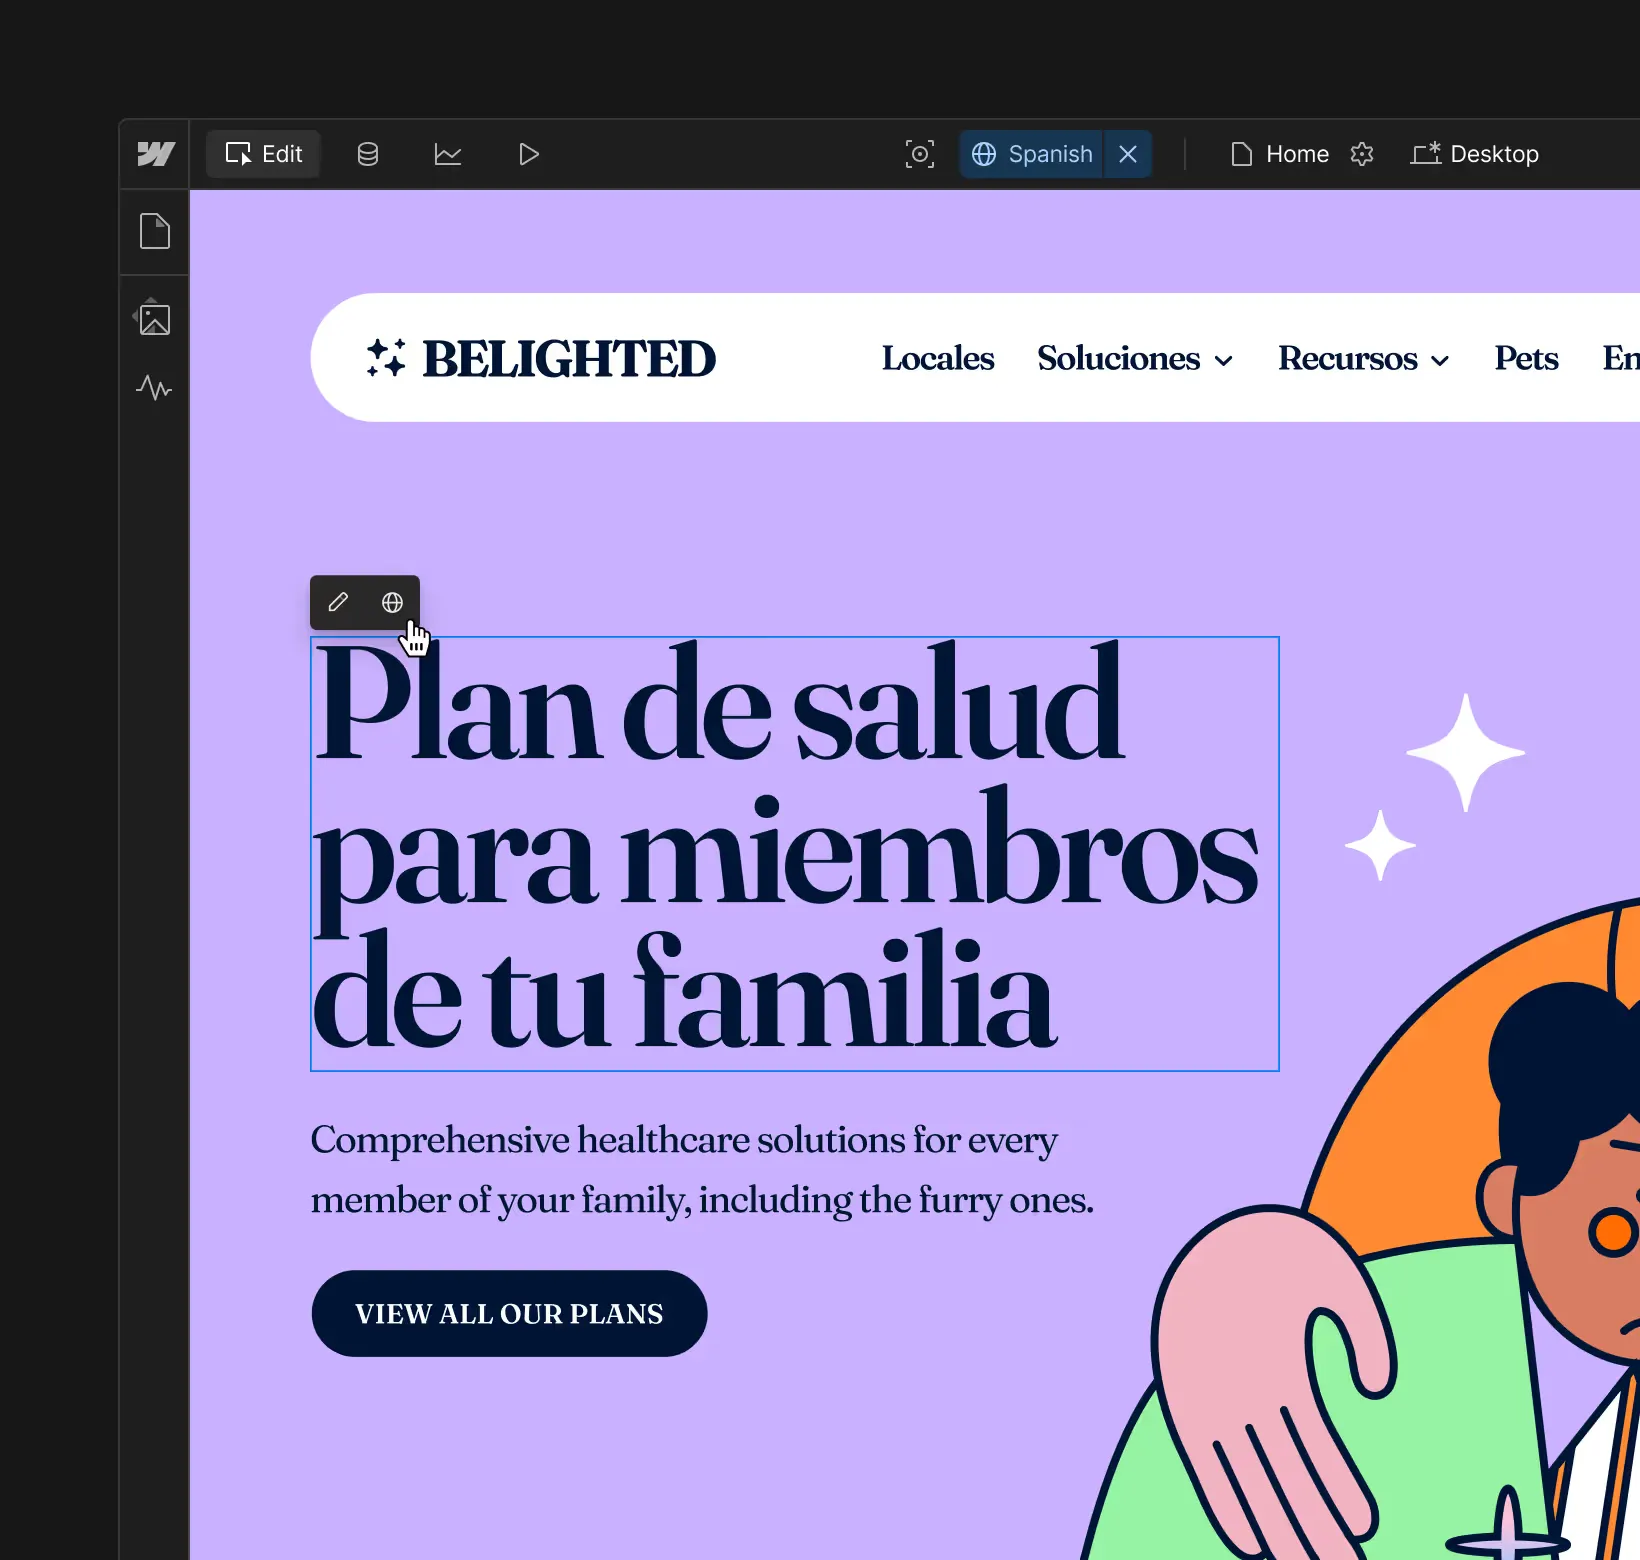The height and width of the screenshot is (1560, 1640).
Task: Open settings via the gear icon
Action: [1362, 153]
